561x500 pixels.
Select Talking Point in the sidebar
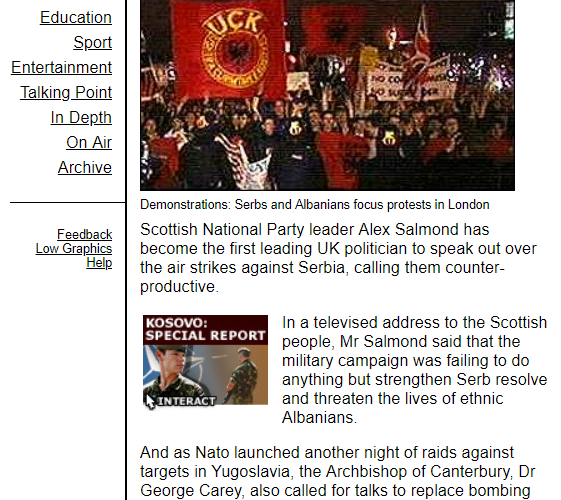[x=66, y=93]
